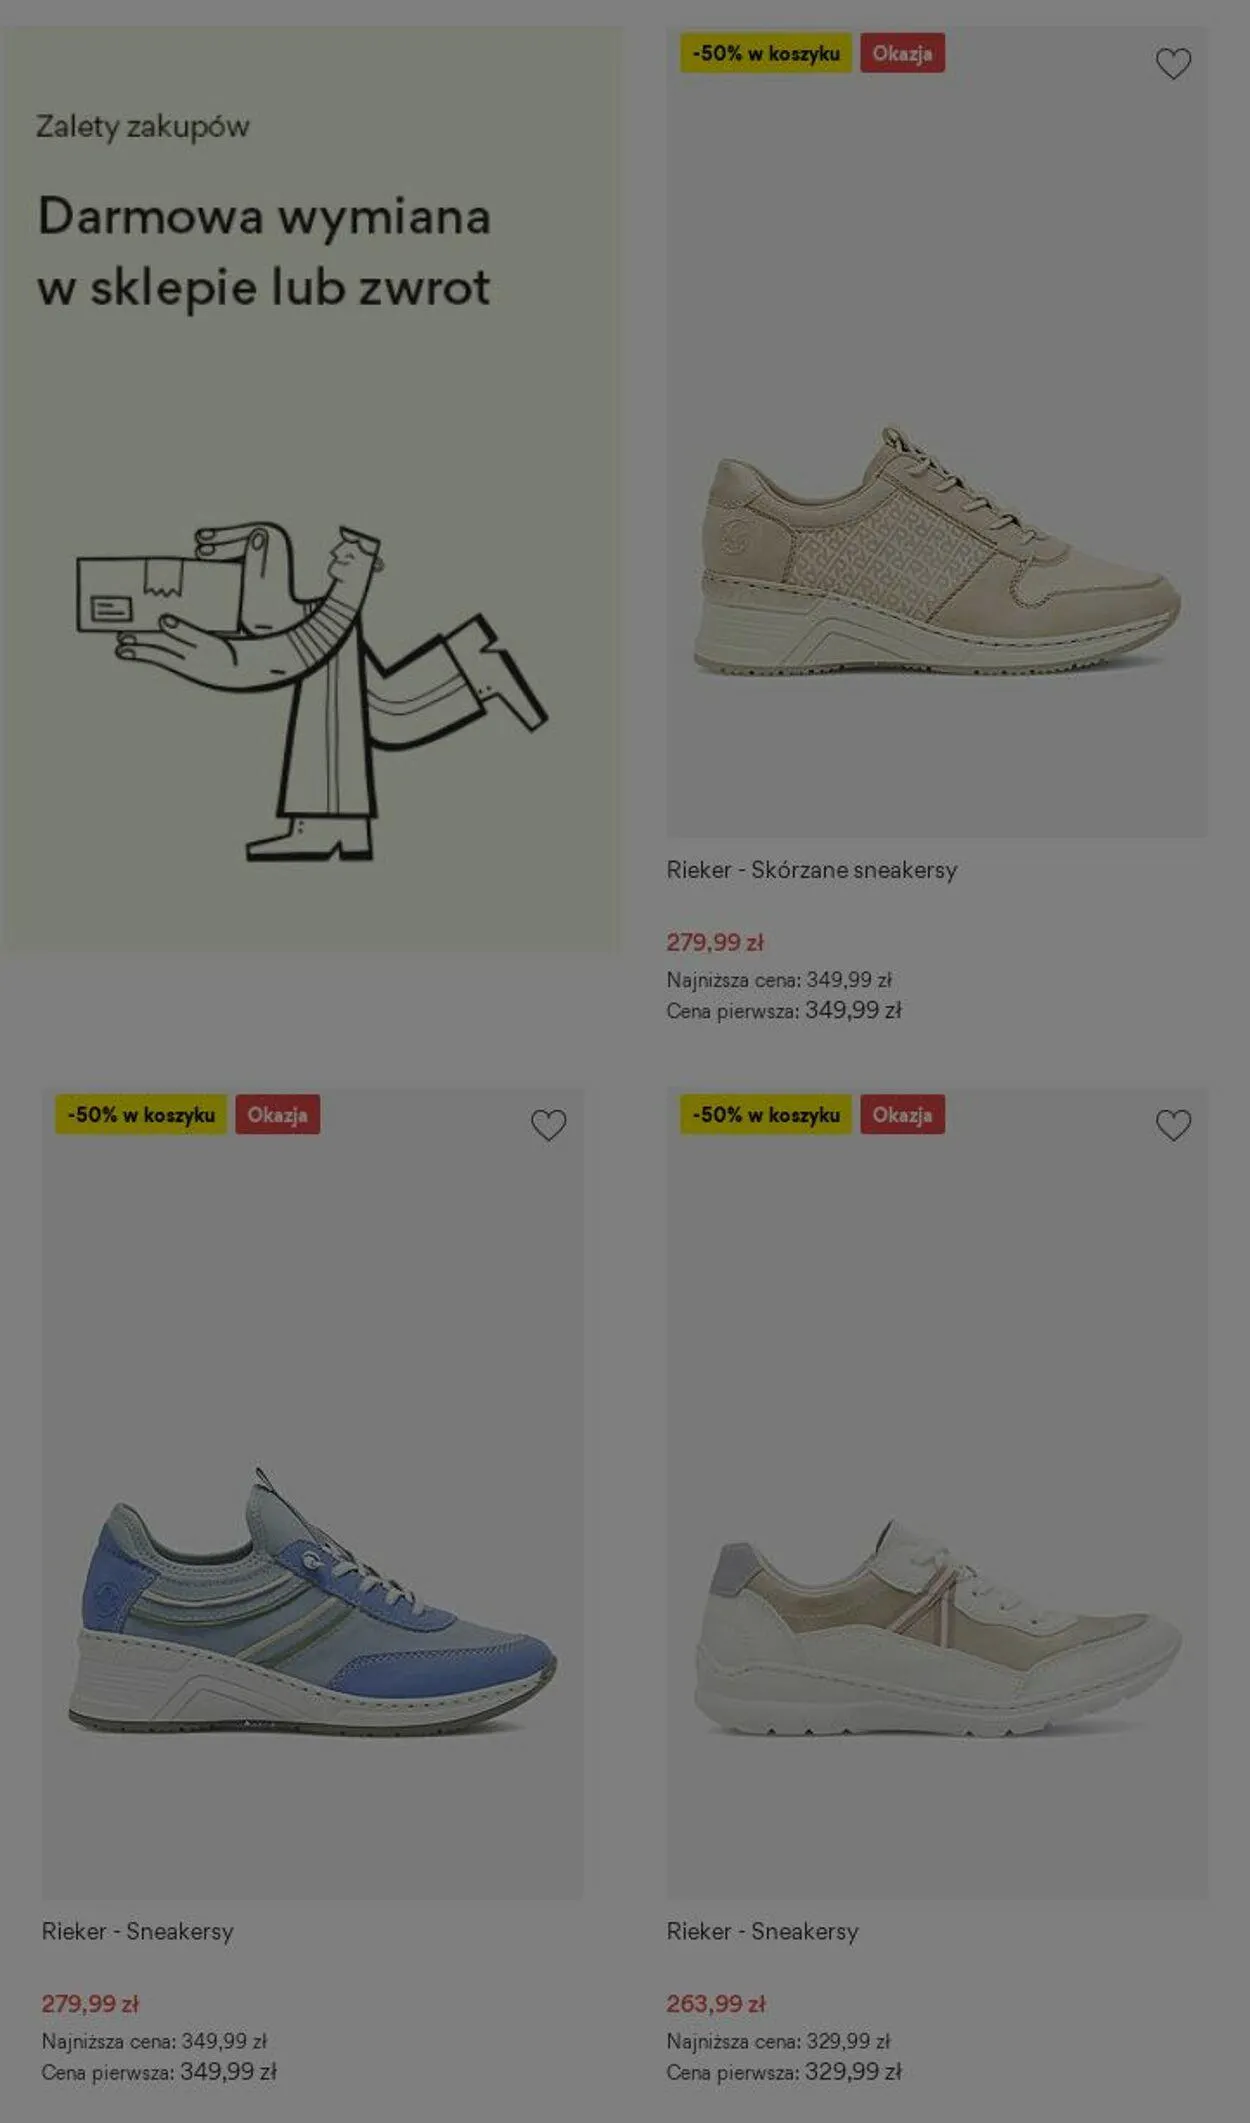This screenshot has height=2123, width=1250.
Task: Open bottom-left 'Rieker - Sneakersy' product title
Action: click(x=137, y=1931)
